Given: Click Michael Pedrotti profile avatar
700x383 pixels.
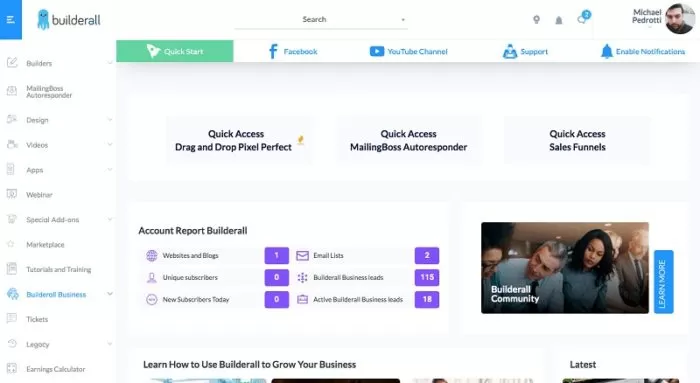Looking at the screenshot, I should pos(680,19).
